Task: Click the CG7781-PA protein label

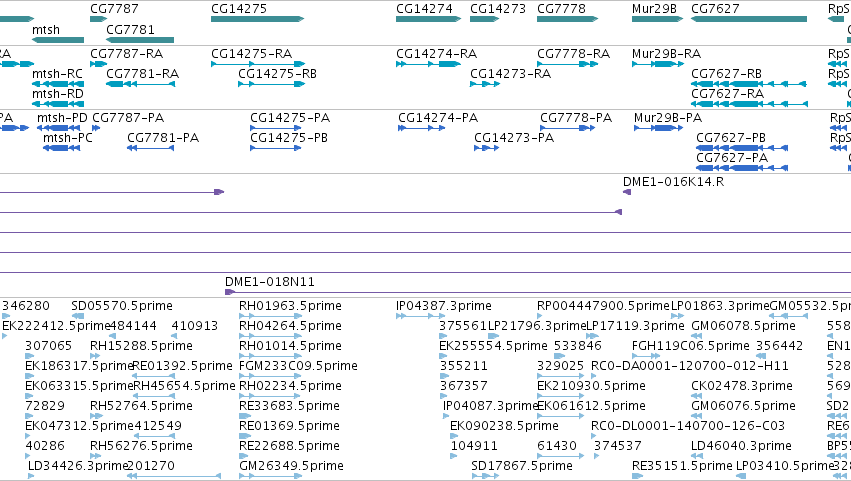Action: tap(163, 138)
